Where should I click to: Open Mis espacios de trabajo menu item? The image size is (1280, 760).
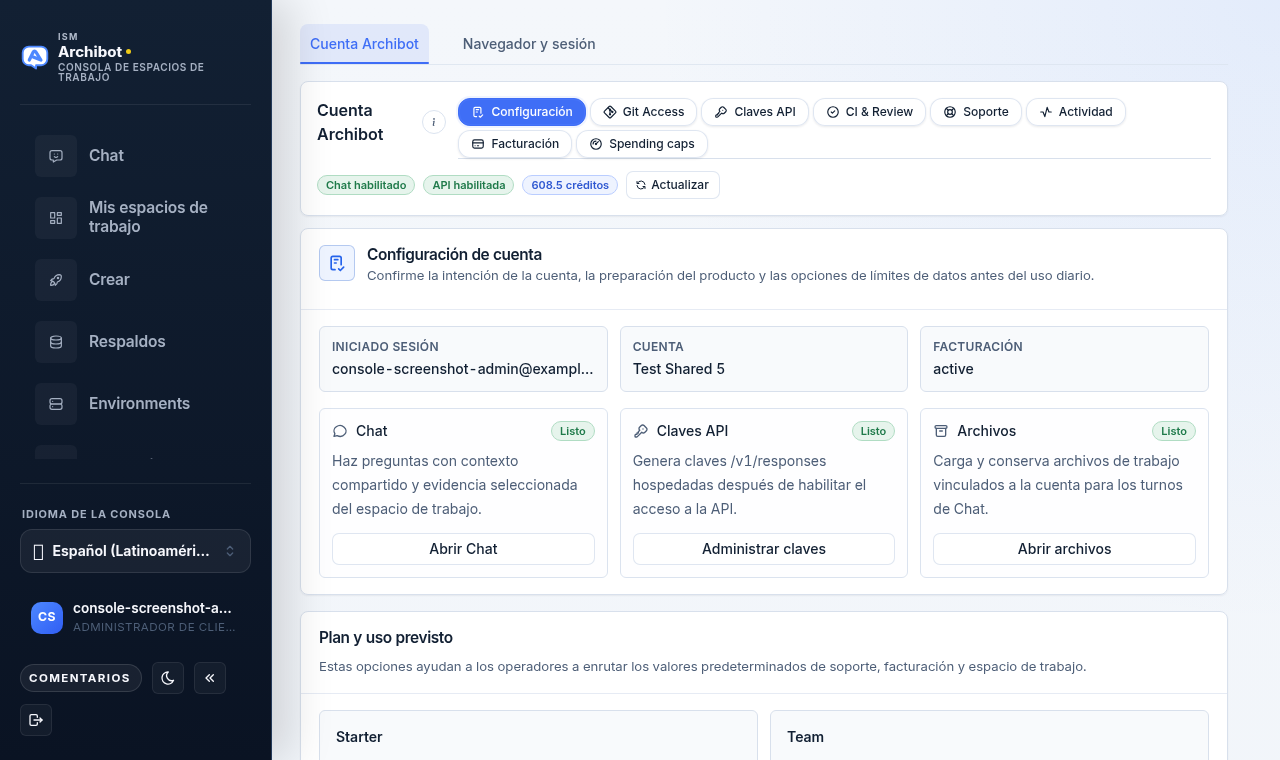click(135, 218)
